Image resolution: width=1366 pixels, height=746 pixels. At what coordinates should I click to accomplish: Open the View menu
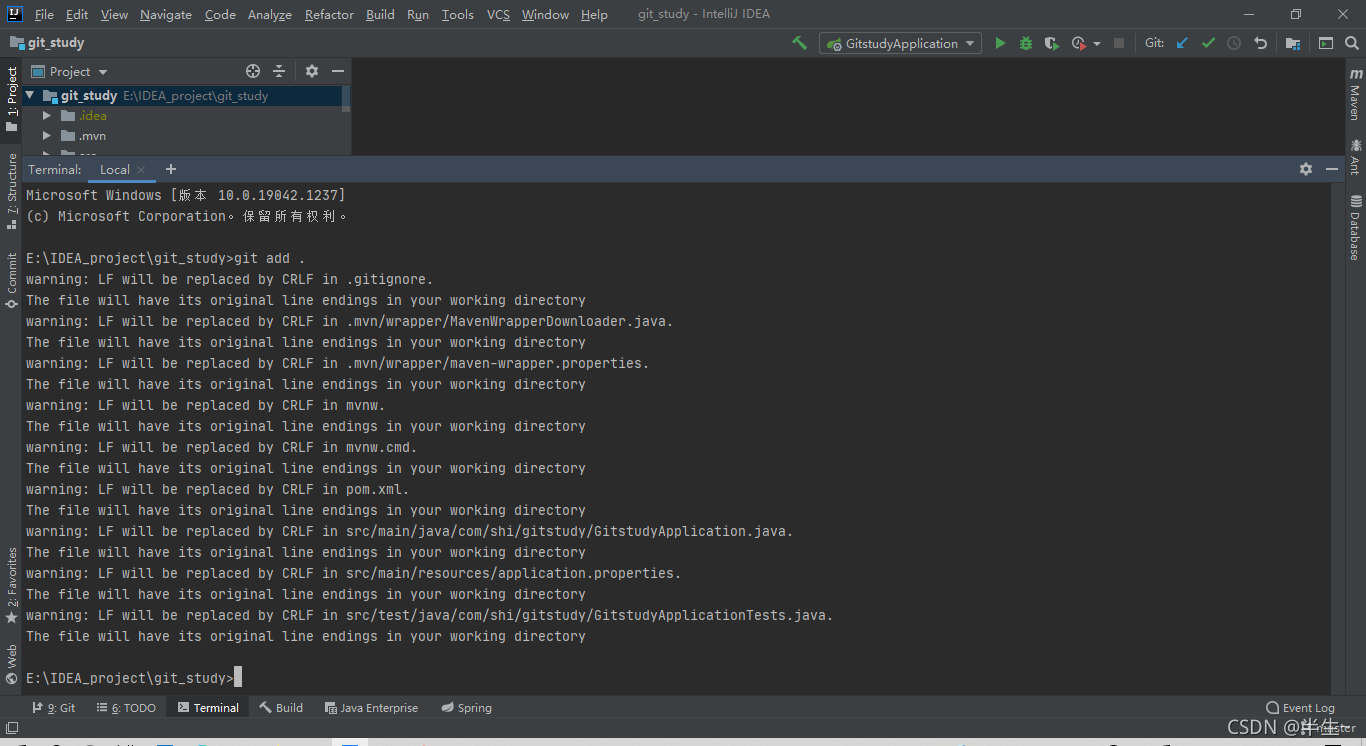pos(114,14)
